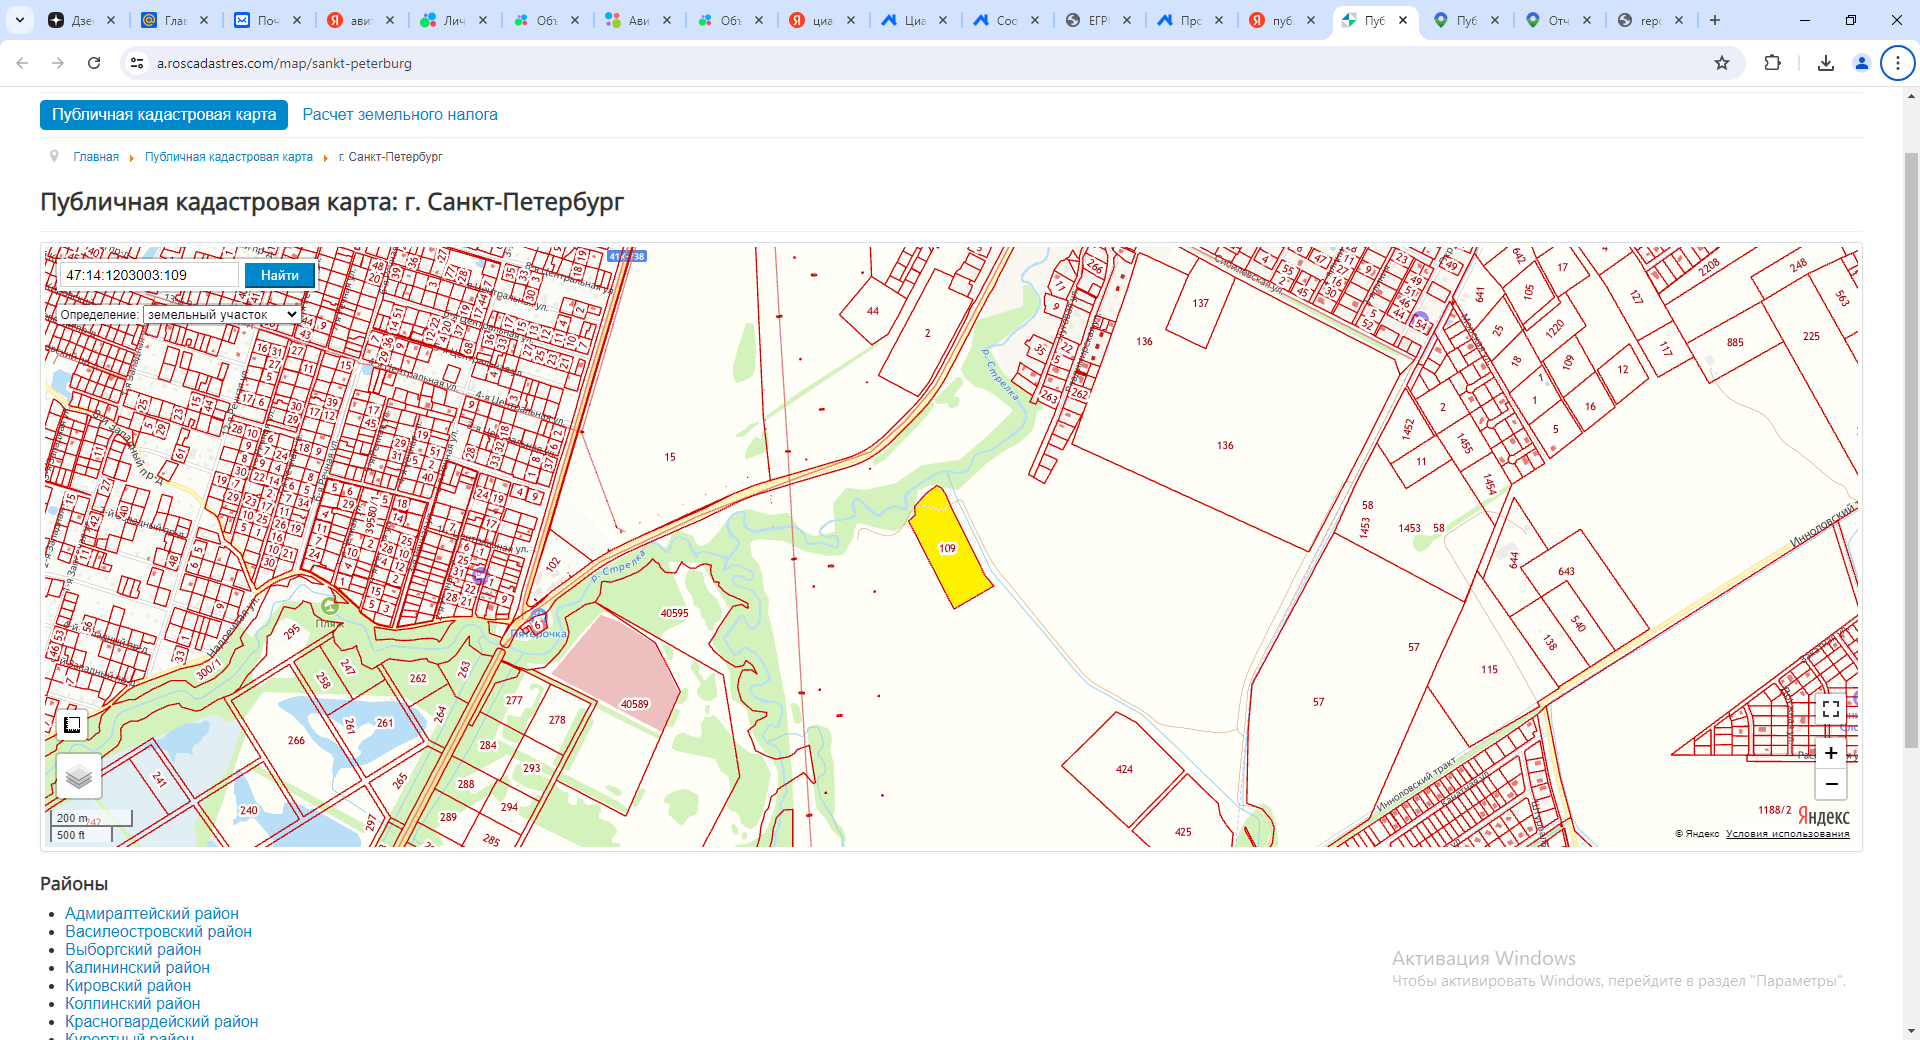1920x1040 pixels.
Task: Open the map layers switcher
Action: tap(79, 776)
